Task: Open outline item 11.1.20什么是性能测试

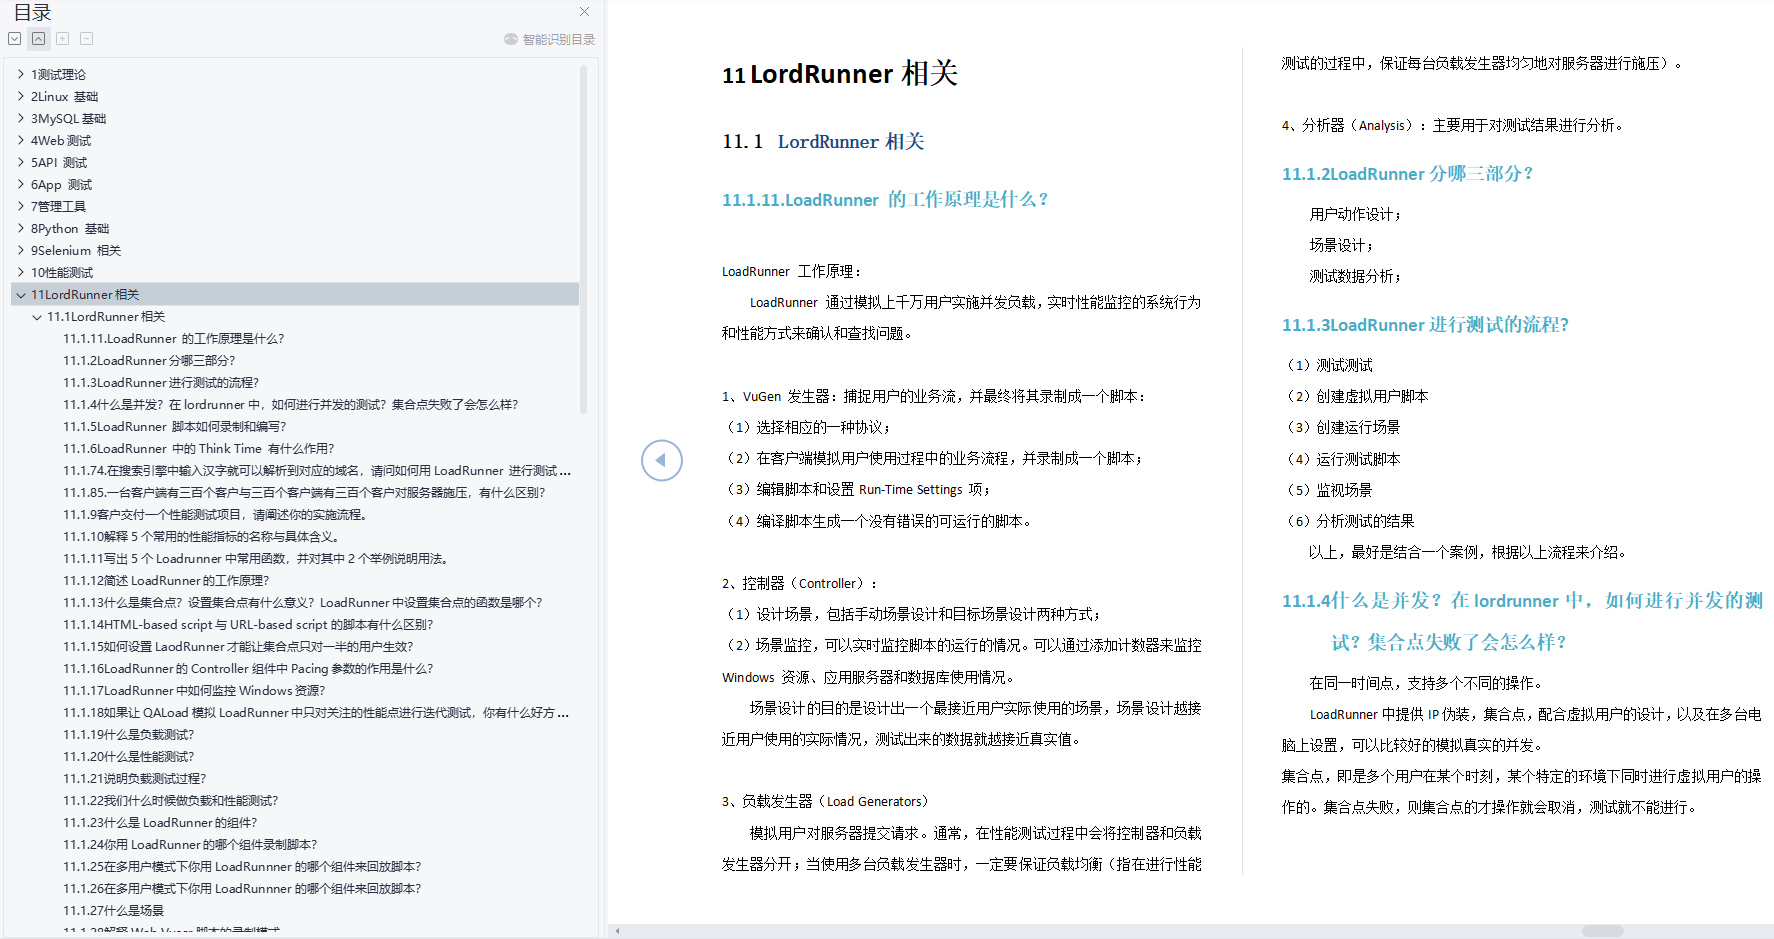Action: tap(129, 756)
